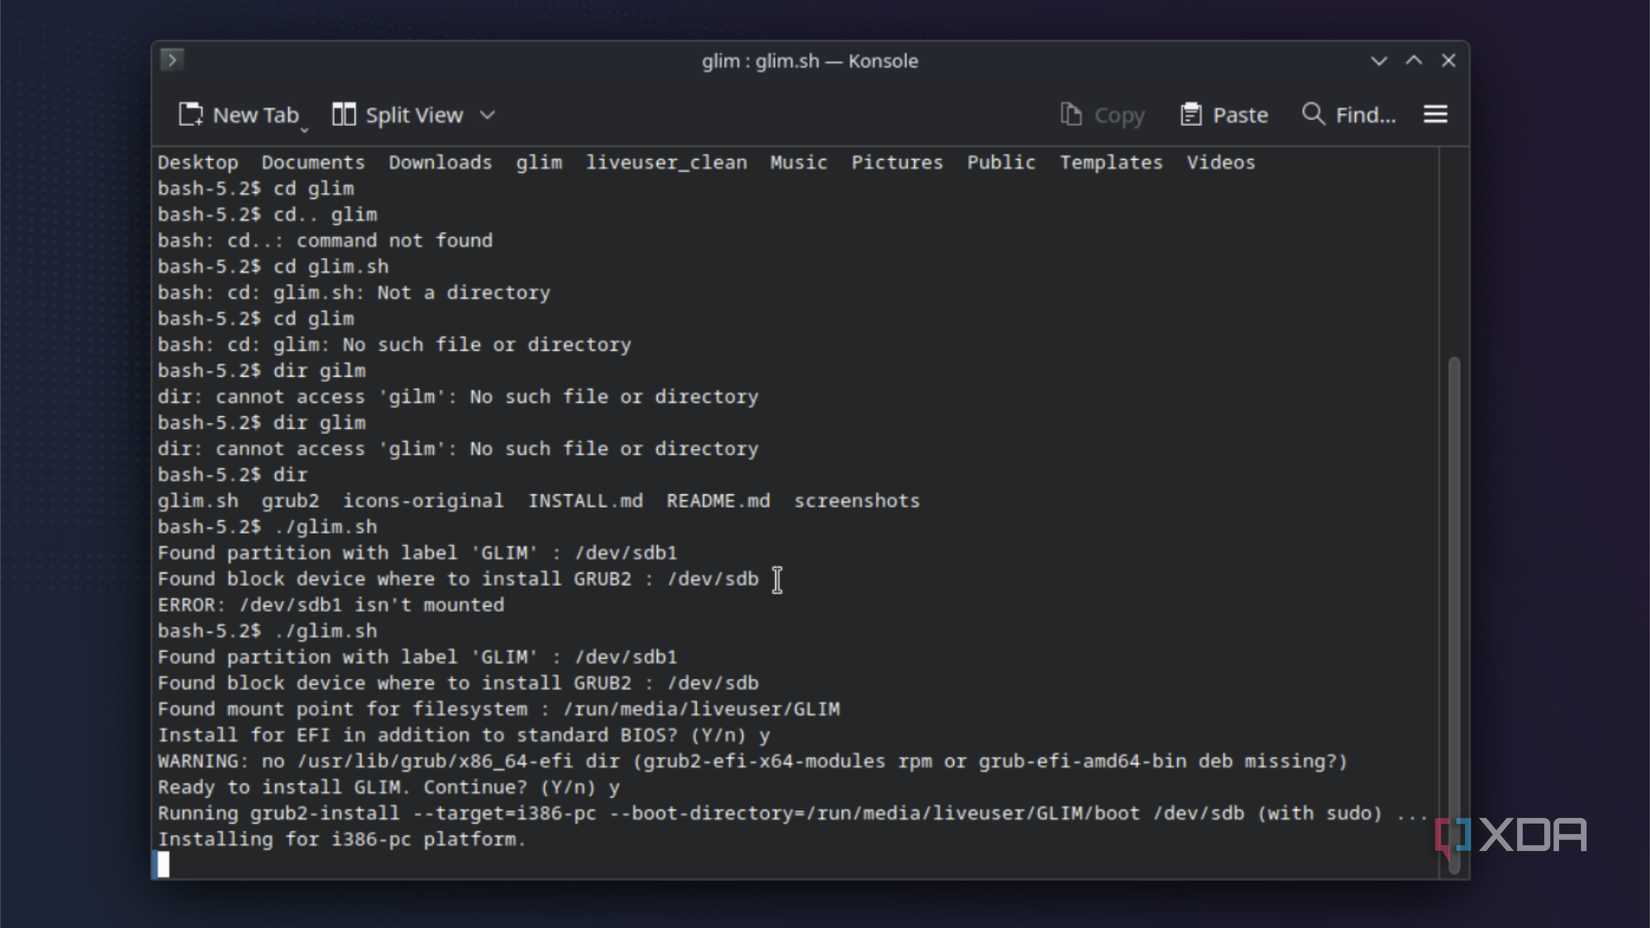Maximize the window with the up chevron
Screen dimensions: 1650x928
tap(1414, 60)
